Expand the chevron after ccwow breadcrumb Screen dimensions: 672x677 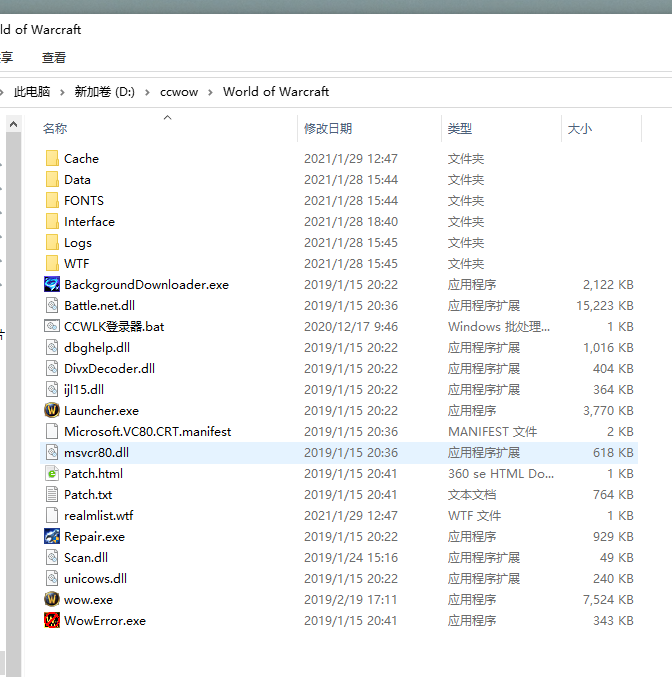click(x=210, y=92)
